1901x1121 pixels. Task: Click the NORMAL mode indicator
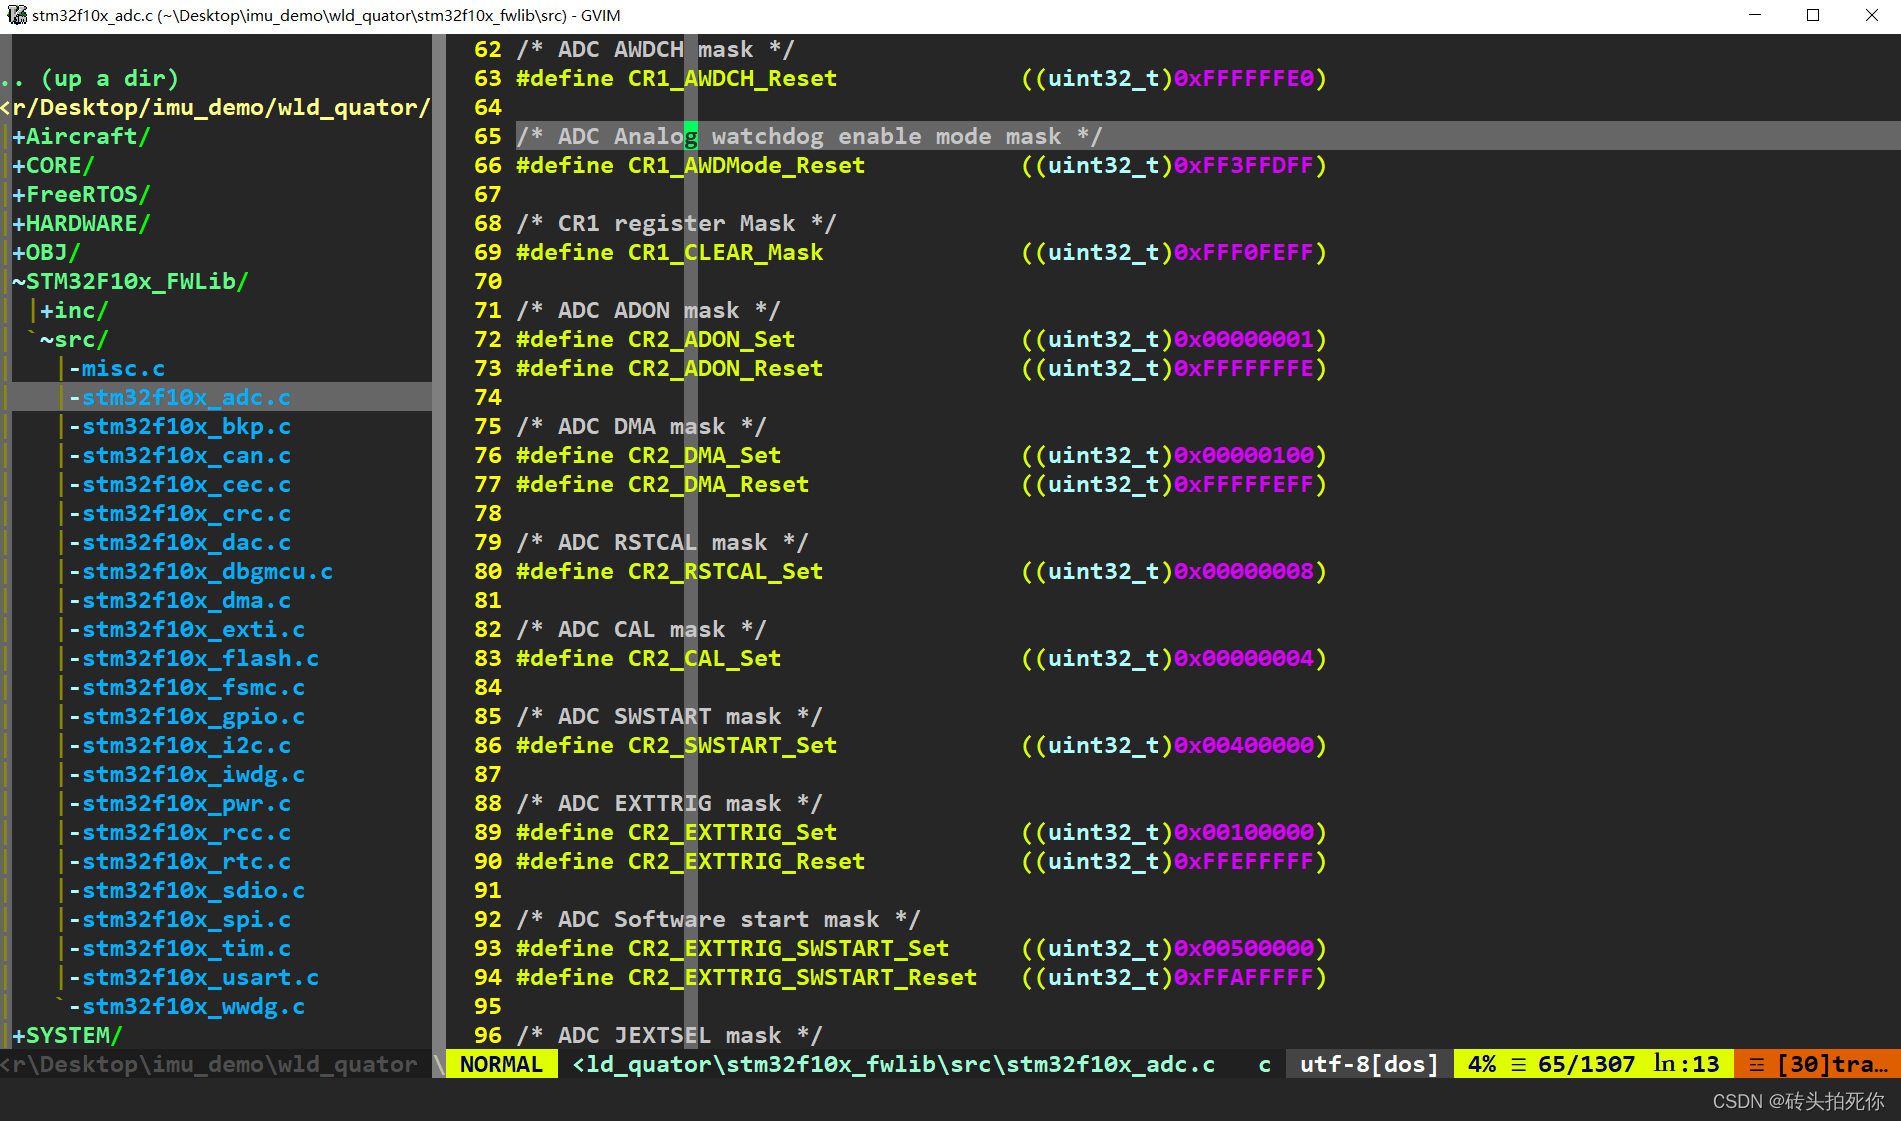tap(501, 1063)
